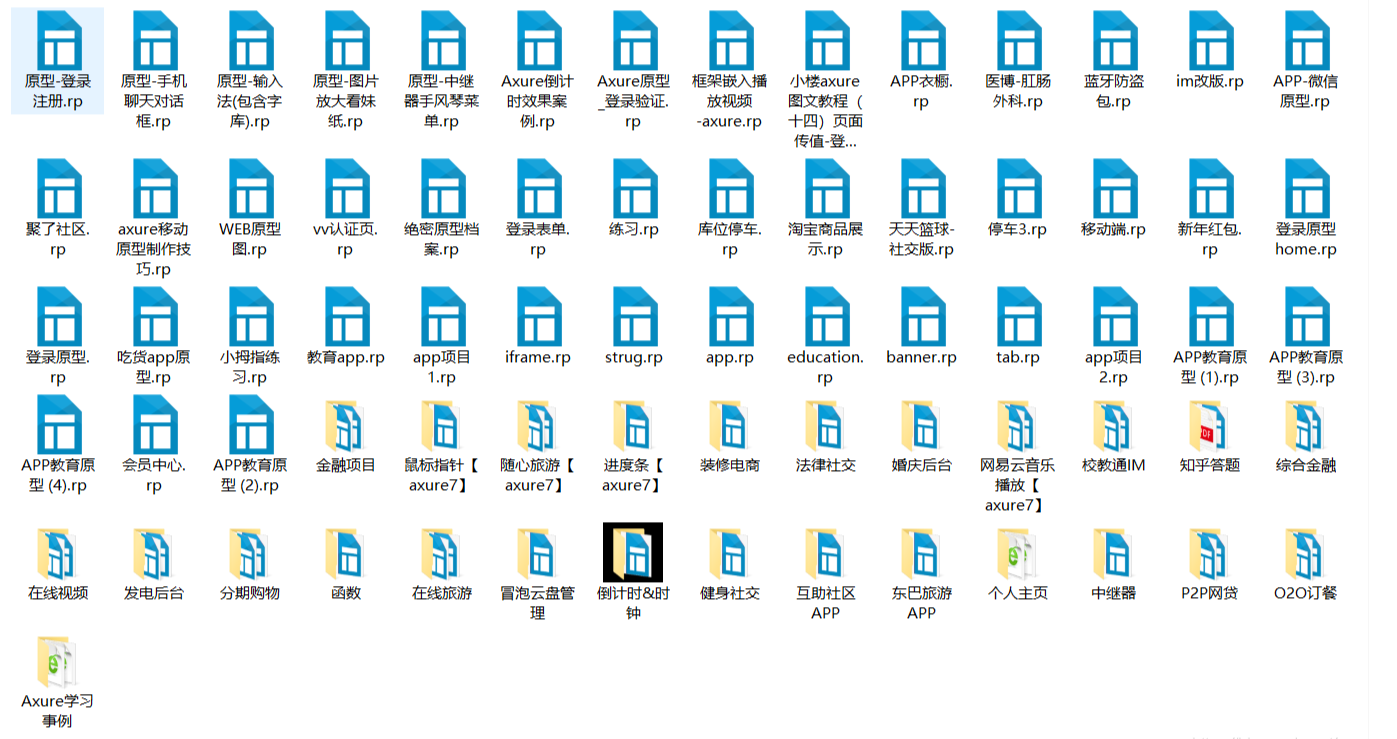Open the 互助社区APP folder icon
Screen dimensions: 1397x739
click(826, 554)
